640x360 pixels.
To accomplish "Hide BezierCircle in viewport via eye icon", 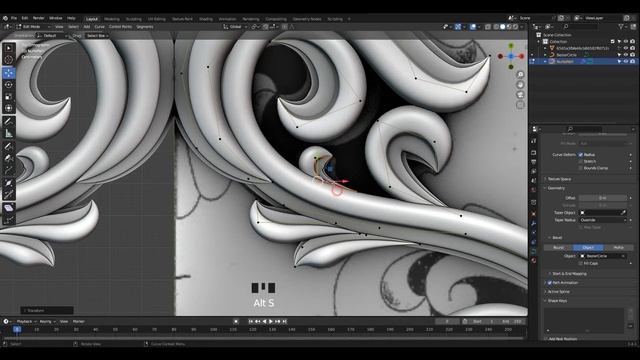I will (626, 55).
